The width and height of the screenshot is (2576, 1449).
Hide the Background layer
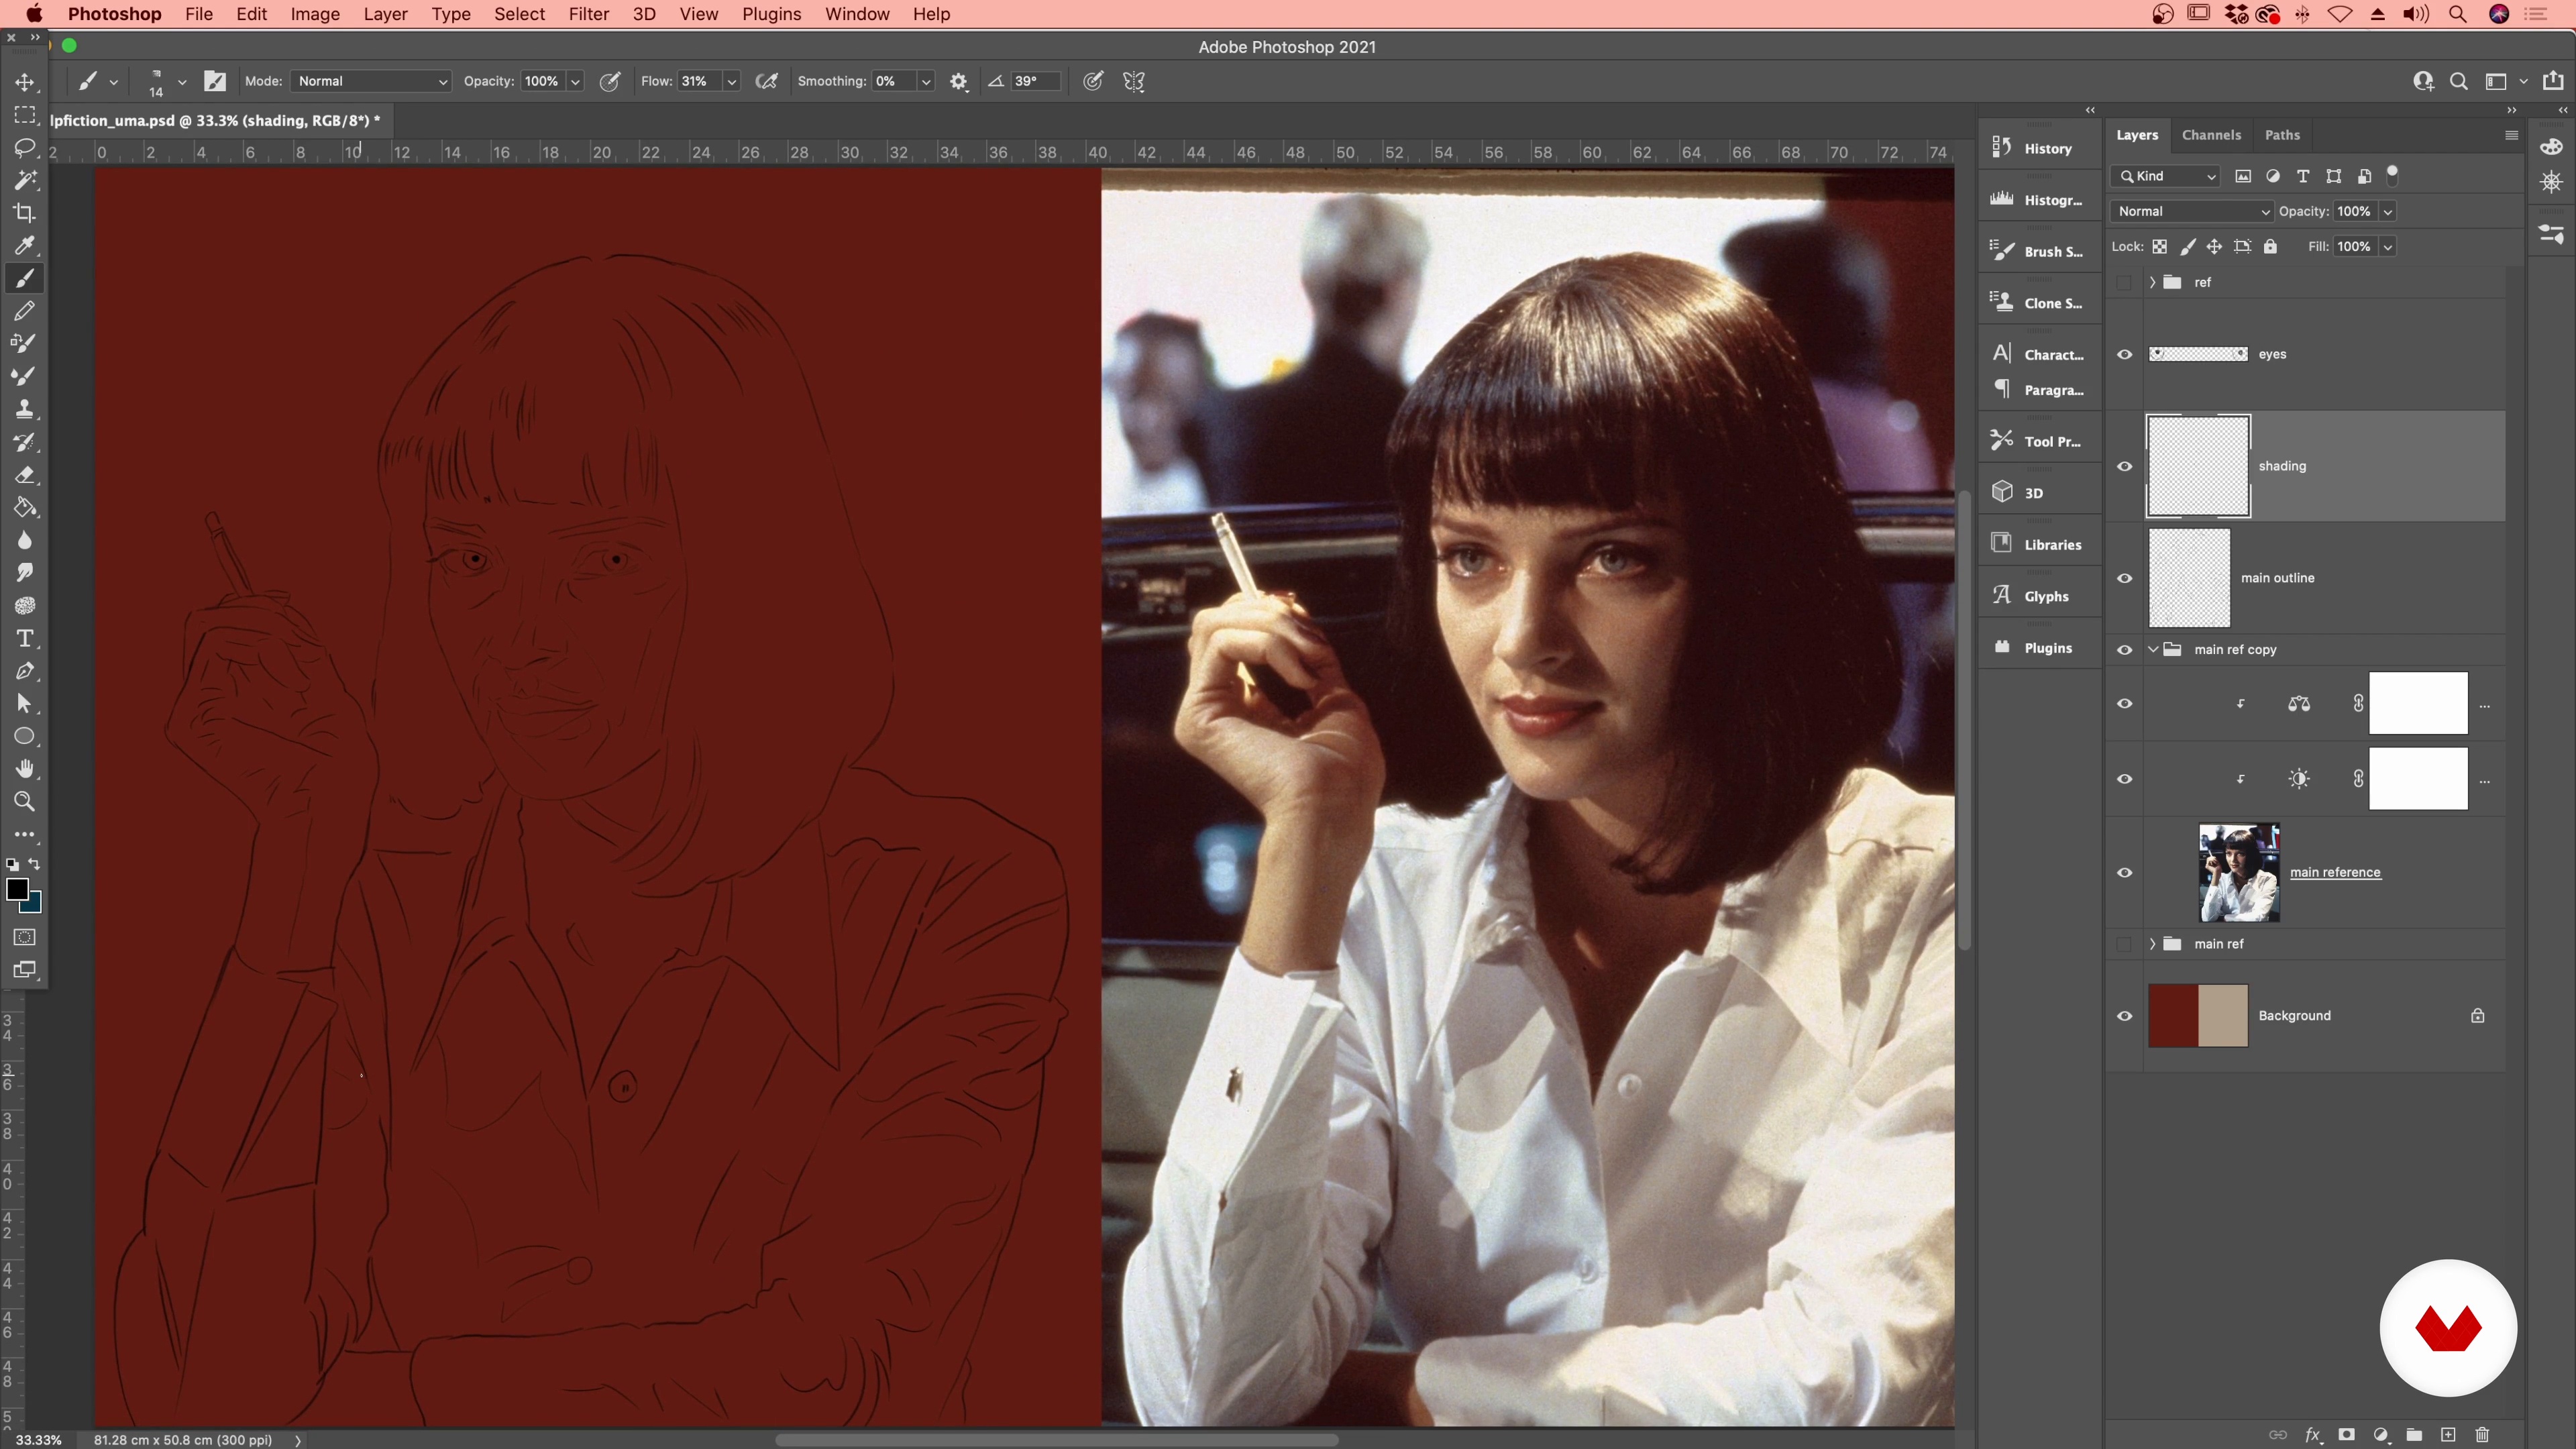2125,1016
